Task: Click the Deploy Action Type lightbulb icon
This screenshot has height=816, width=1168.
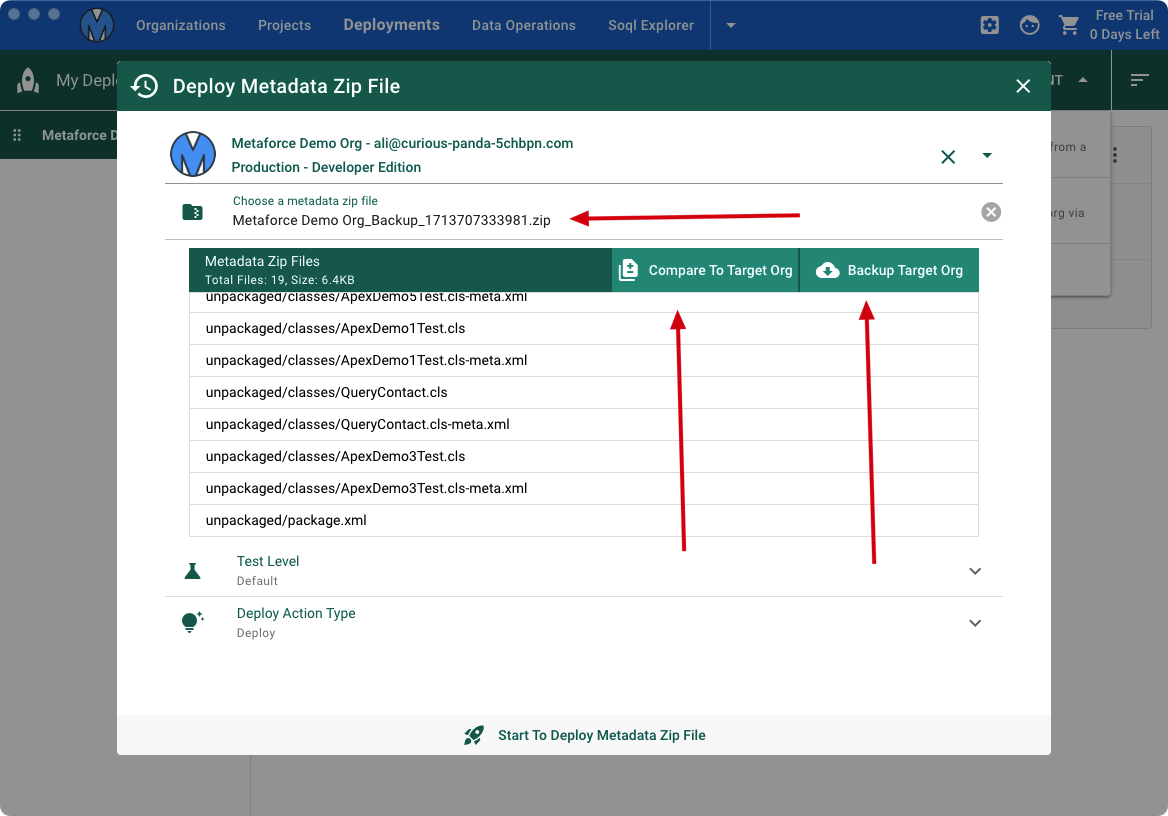Action: 192,622
